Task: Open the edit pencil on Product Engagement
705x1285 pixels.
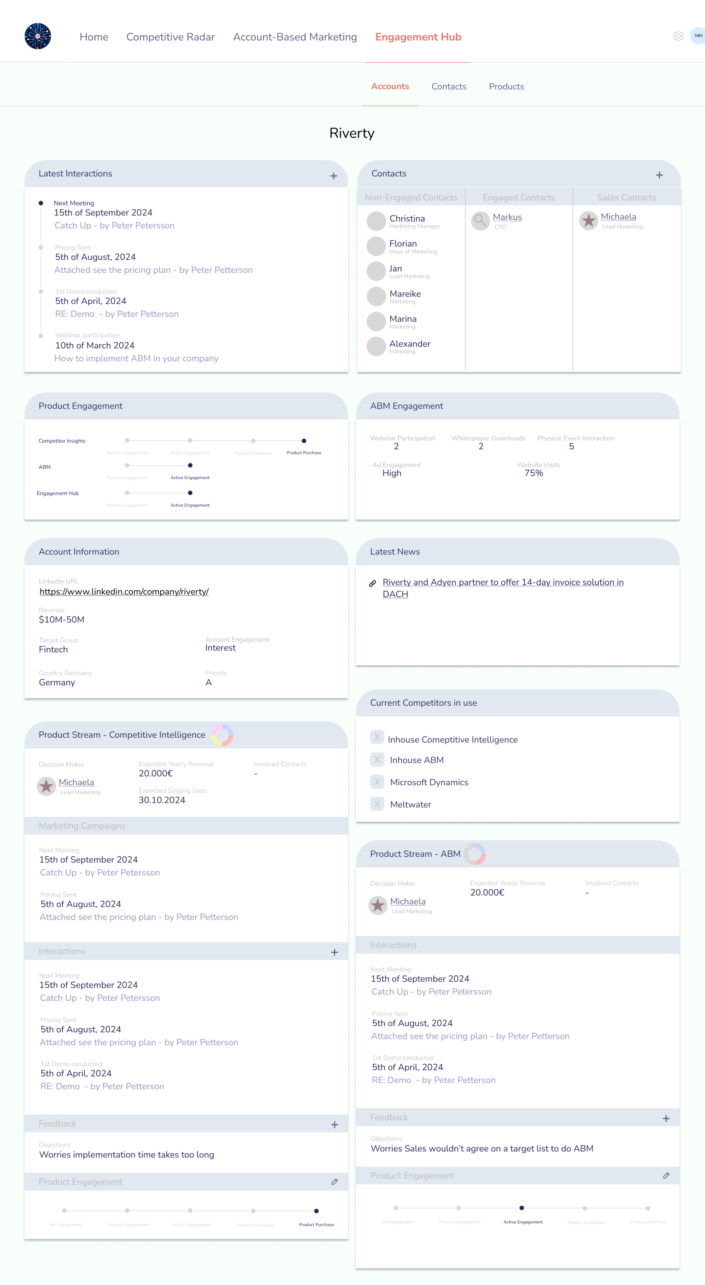Action: point(335,1181)
